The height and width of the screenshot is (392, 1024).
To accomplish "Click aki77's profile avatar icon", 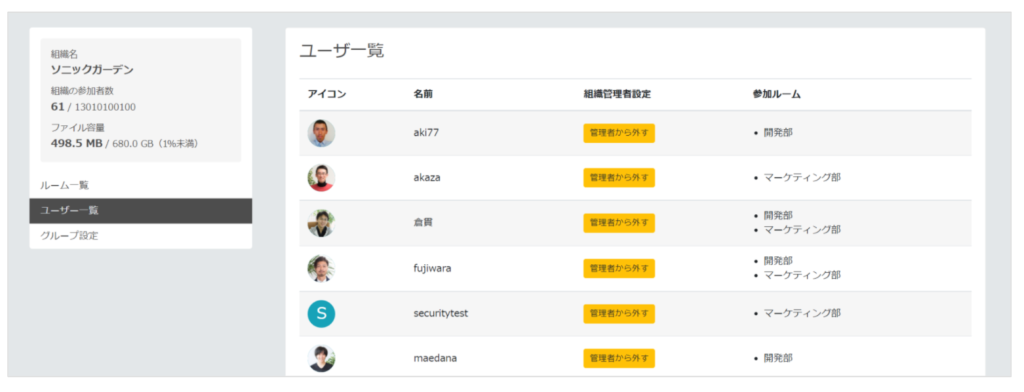I will (x=321, y=133).
